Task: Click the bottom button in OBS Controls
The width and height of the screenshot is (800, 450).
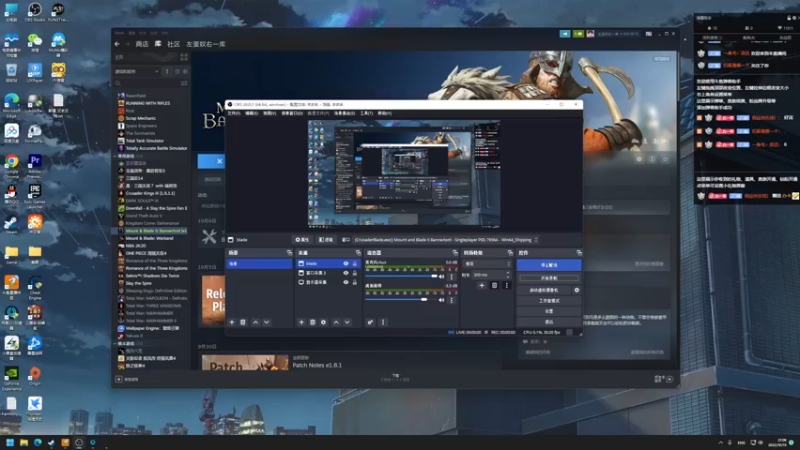Action: pyautogui.click(x=549, y=322)
